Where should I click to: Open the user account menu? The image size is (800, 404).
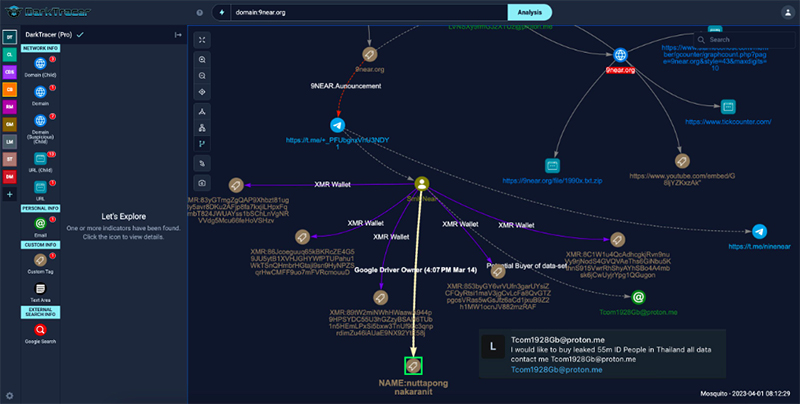[x=779, y=11]
